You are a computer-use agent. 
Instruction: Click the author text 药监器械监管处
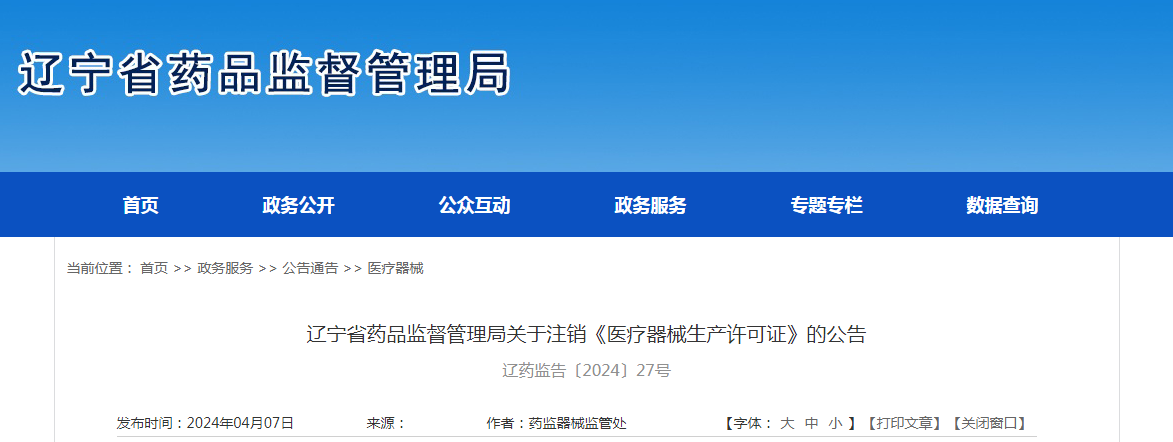[577, 423]
